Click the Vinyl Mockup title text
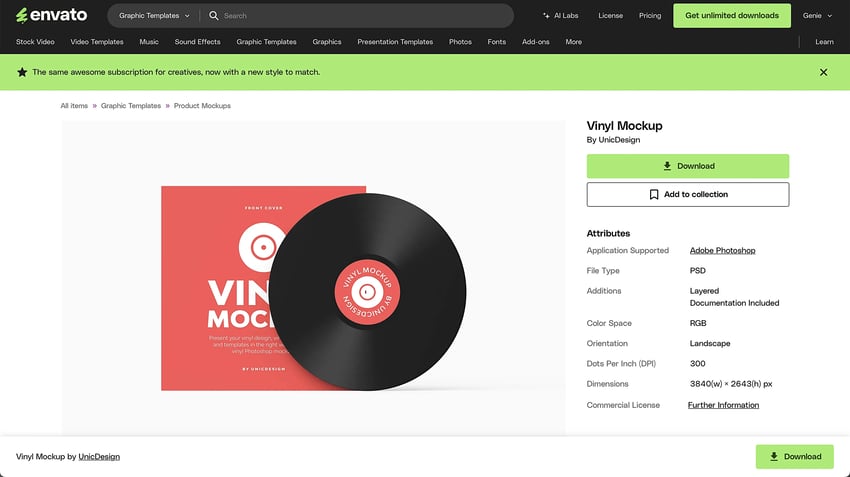The image size is (850, 477). pos(624,126)
